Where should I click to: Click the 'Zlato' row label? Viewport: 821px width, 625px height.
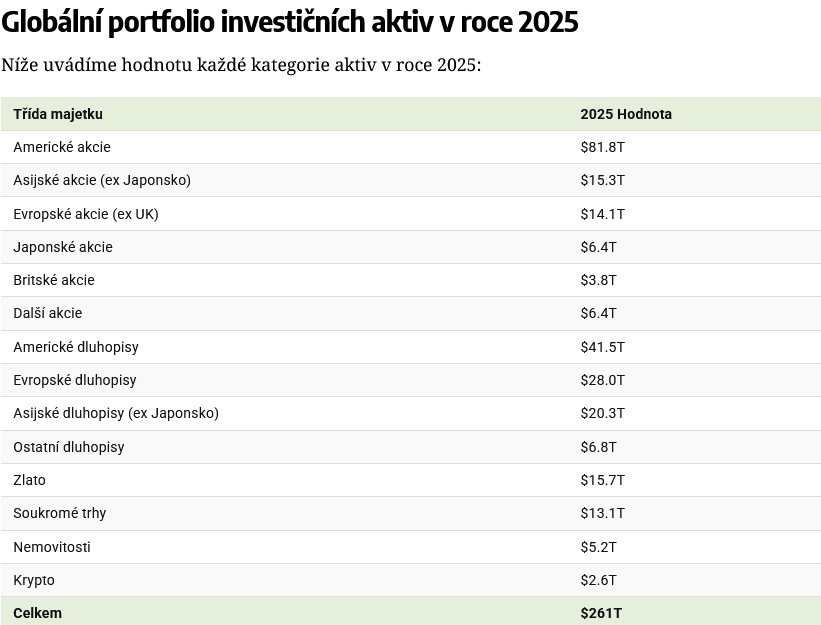[x=30, y=480]
